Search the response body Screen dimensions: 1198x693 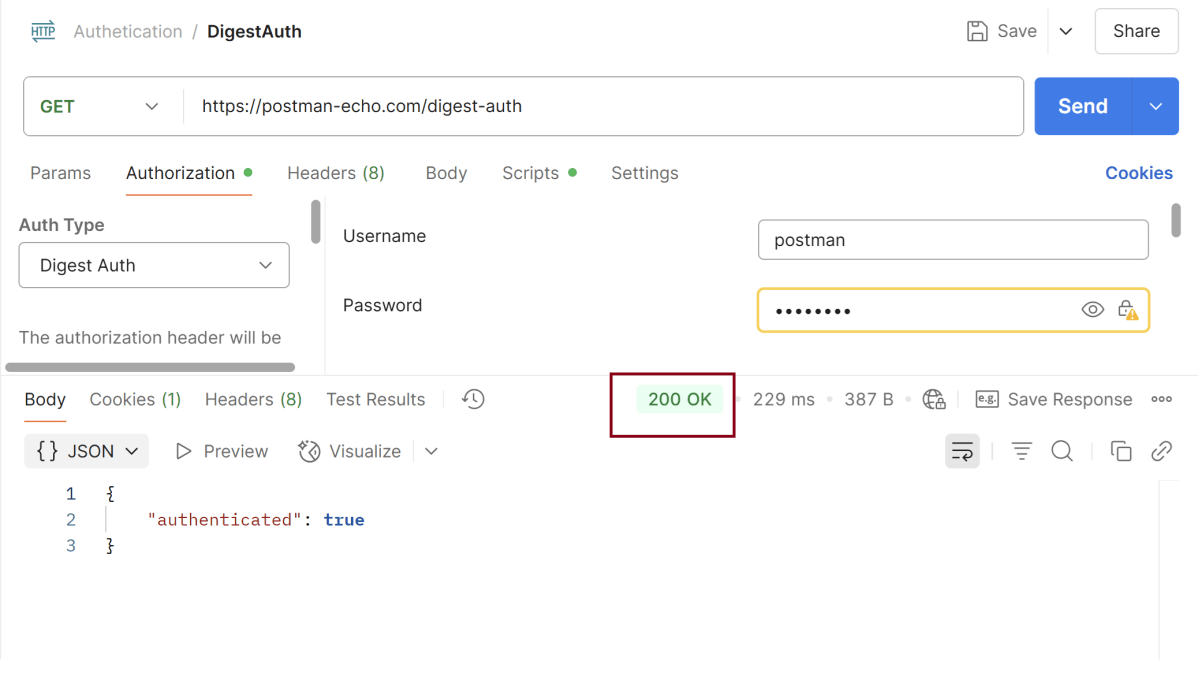[1062, 451]
